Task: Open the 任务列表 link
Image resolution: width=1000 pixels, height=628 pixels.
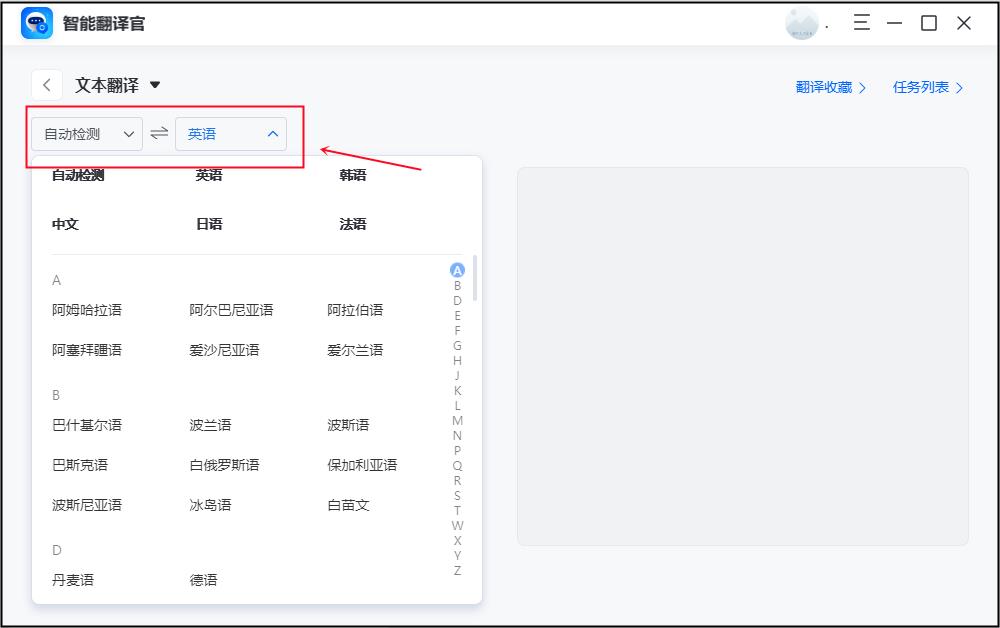Action: (x=928, y=87)
